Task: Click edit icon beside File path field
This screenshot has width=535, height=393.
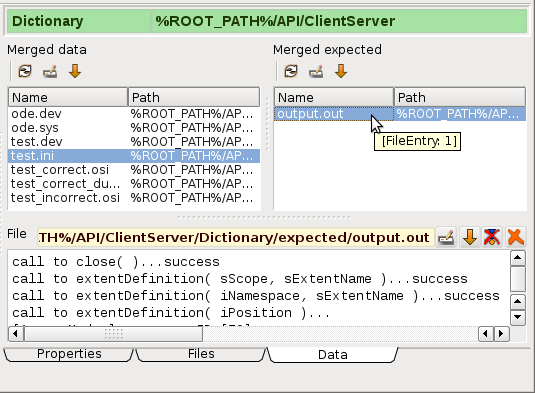Action: (446, 237)
